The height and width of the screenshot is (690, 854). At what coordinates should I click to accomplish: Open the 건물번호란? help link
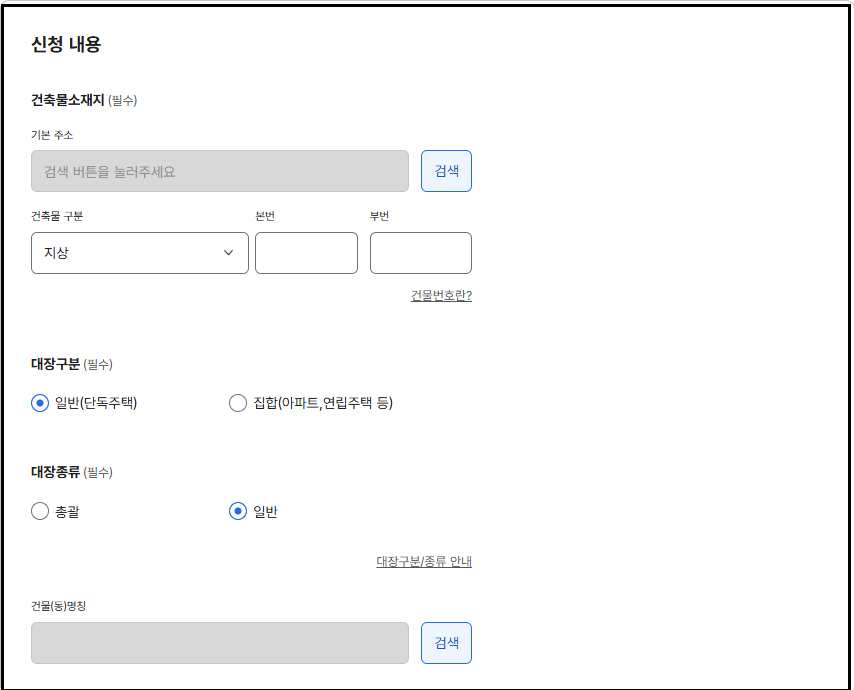pyautogui.click(x=441, y=295)
